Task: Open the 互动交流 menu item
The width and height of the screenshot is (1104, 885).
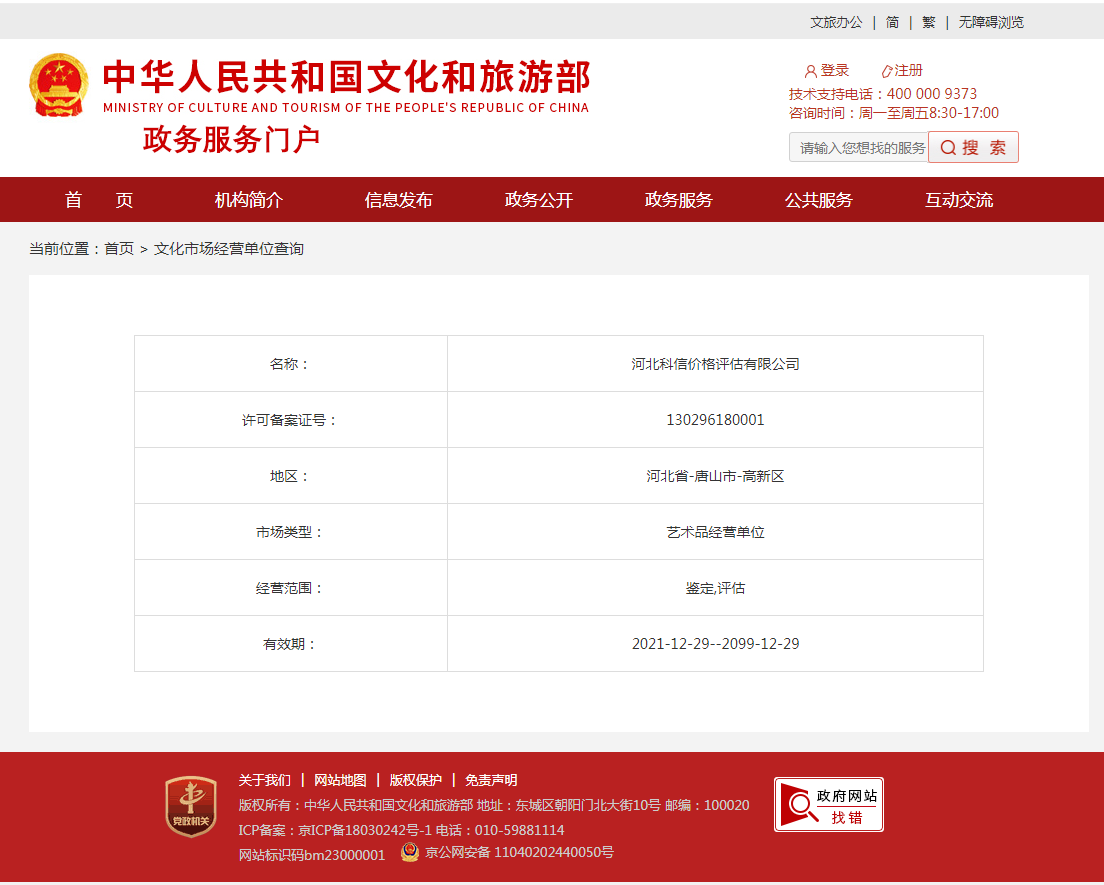Action: coord(958,200)
